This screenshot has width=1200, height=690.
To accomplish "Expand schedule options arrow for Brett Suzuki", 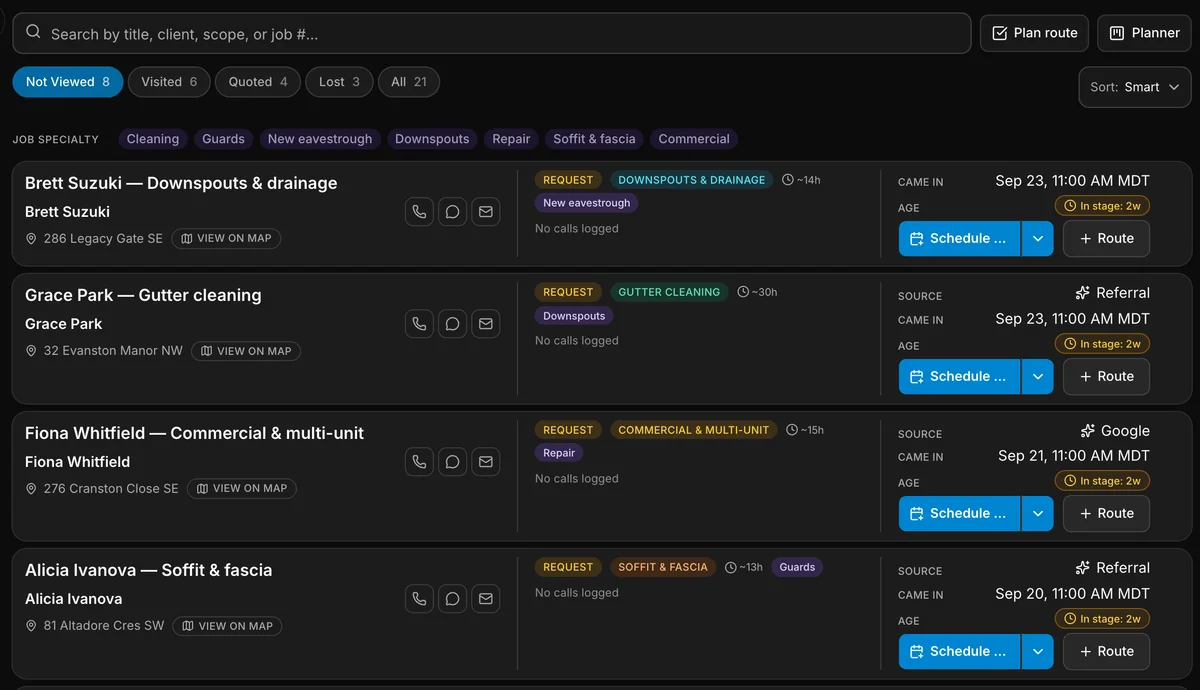I will pos(1037,239).
